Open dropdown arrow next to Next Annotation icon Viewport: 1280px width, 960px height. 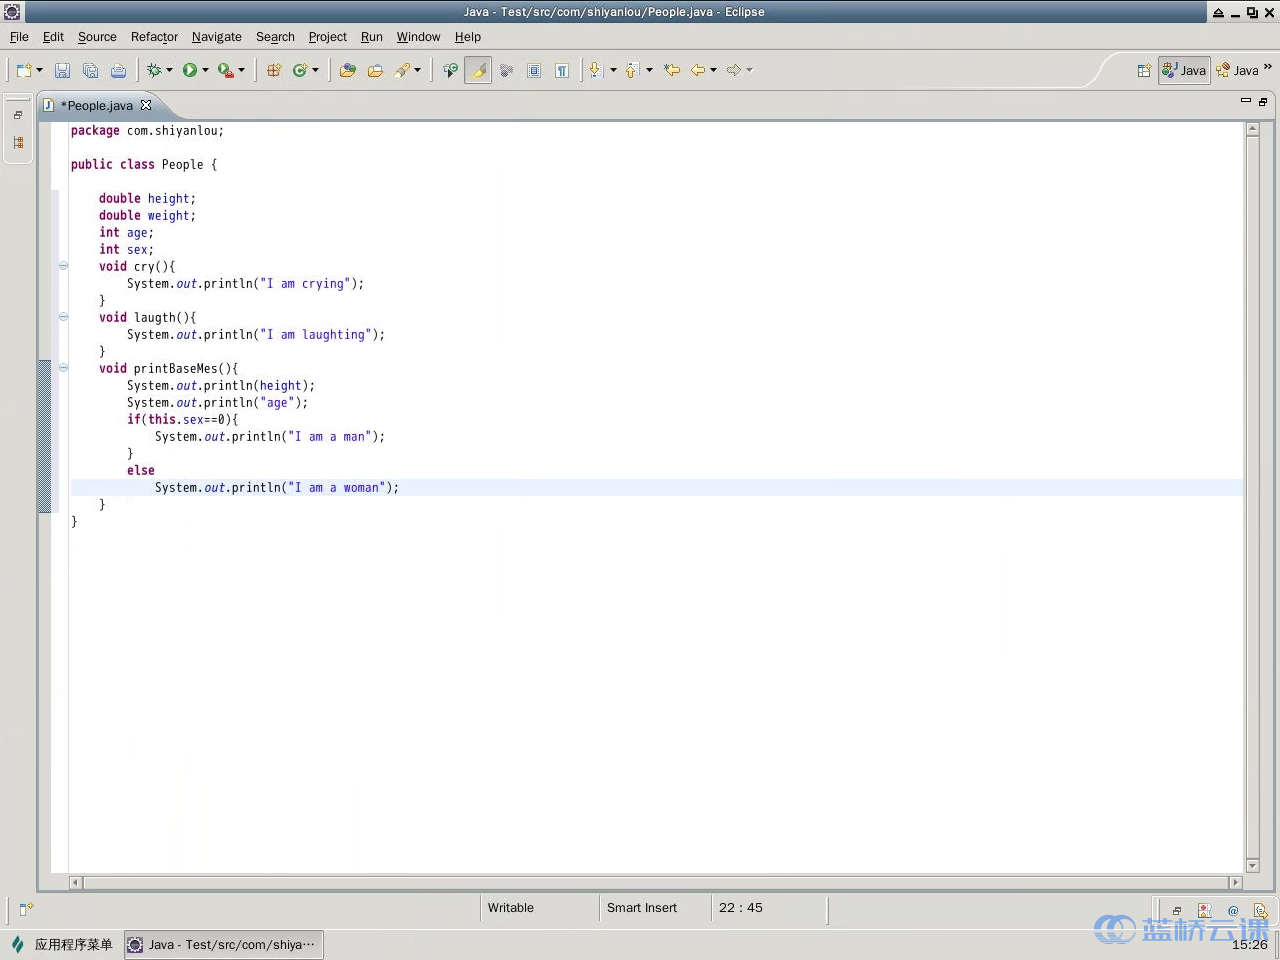[613, 70]
